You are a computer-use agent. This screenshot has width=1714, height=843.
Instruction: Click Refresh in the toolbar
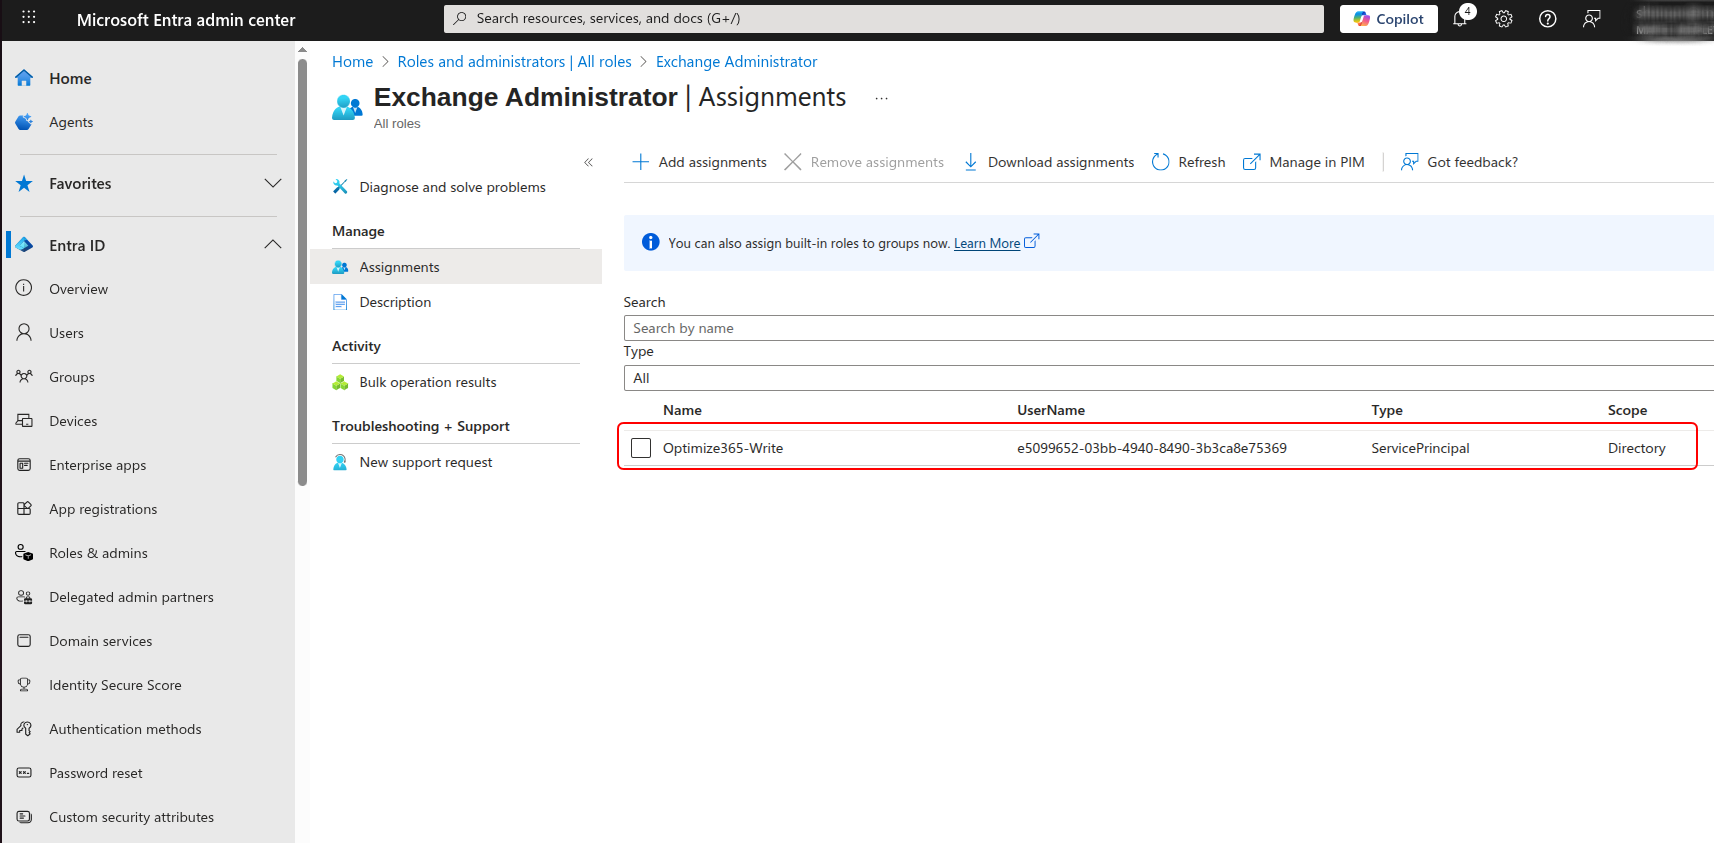pos(1188,162)
